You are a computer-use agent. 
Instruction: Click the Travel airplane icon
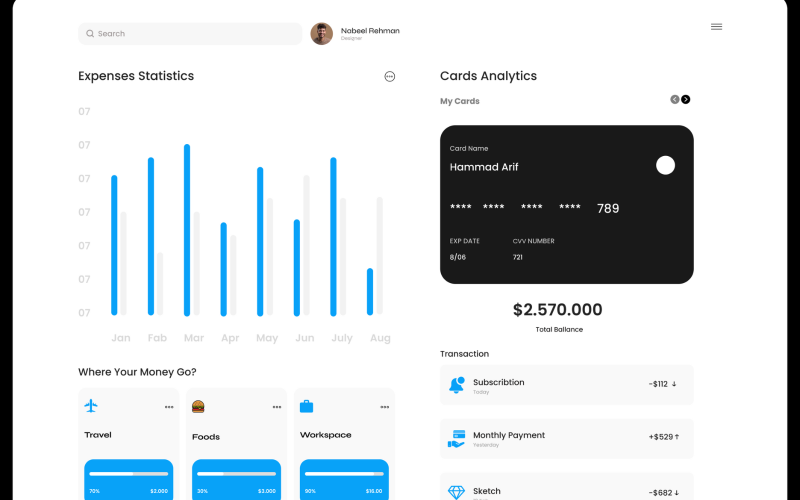(91, 406)
